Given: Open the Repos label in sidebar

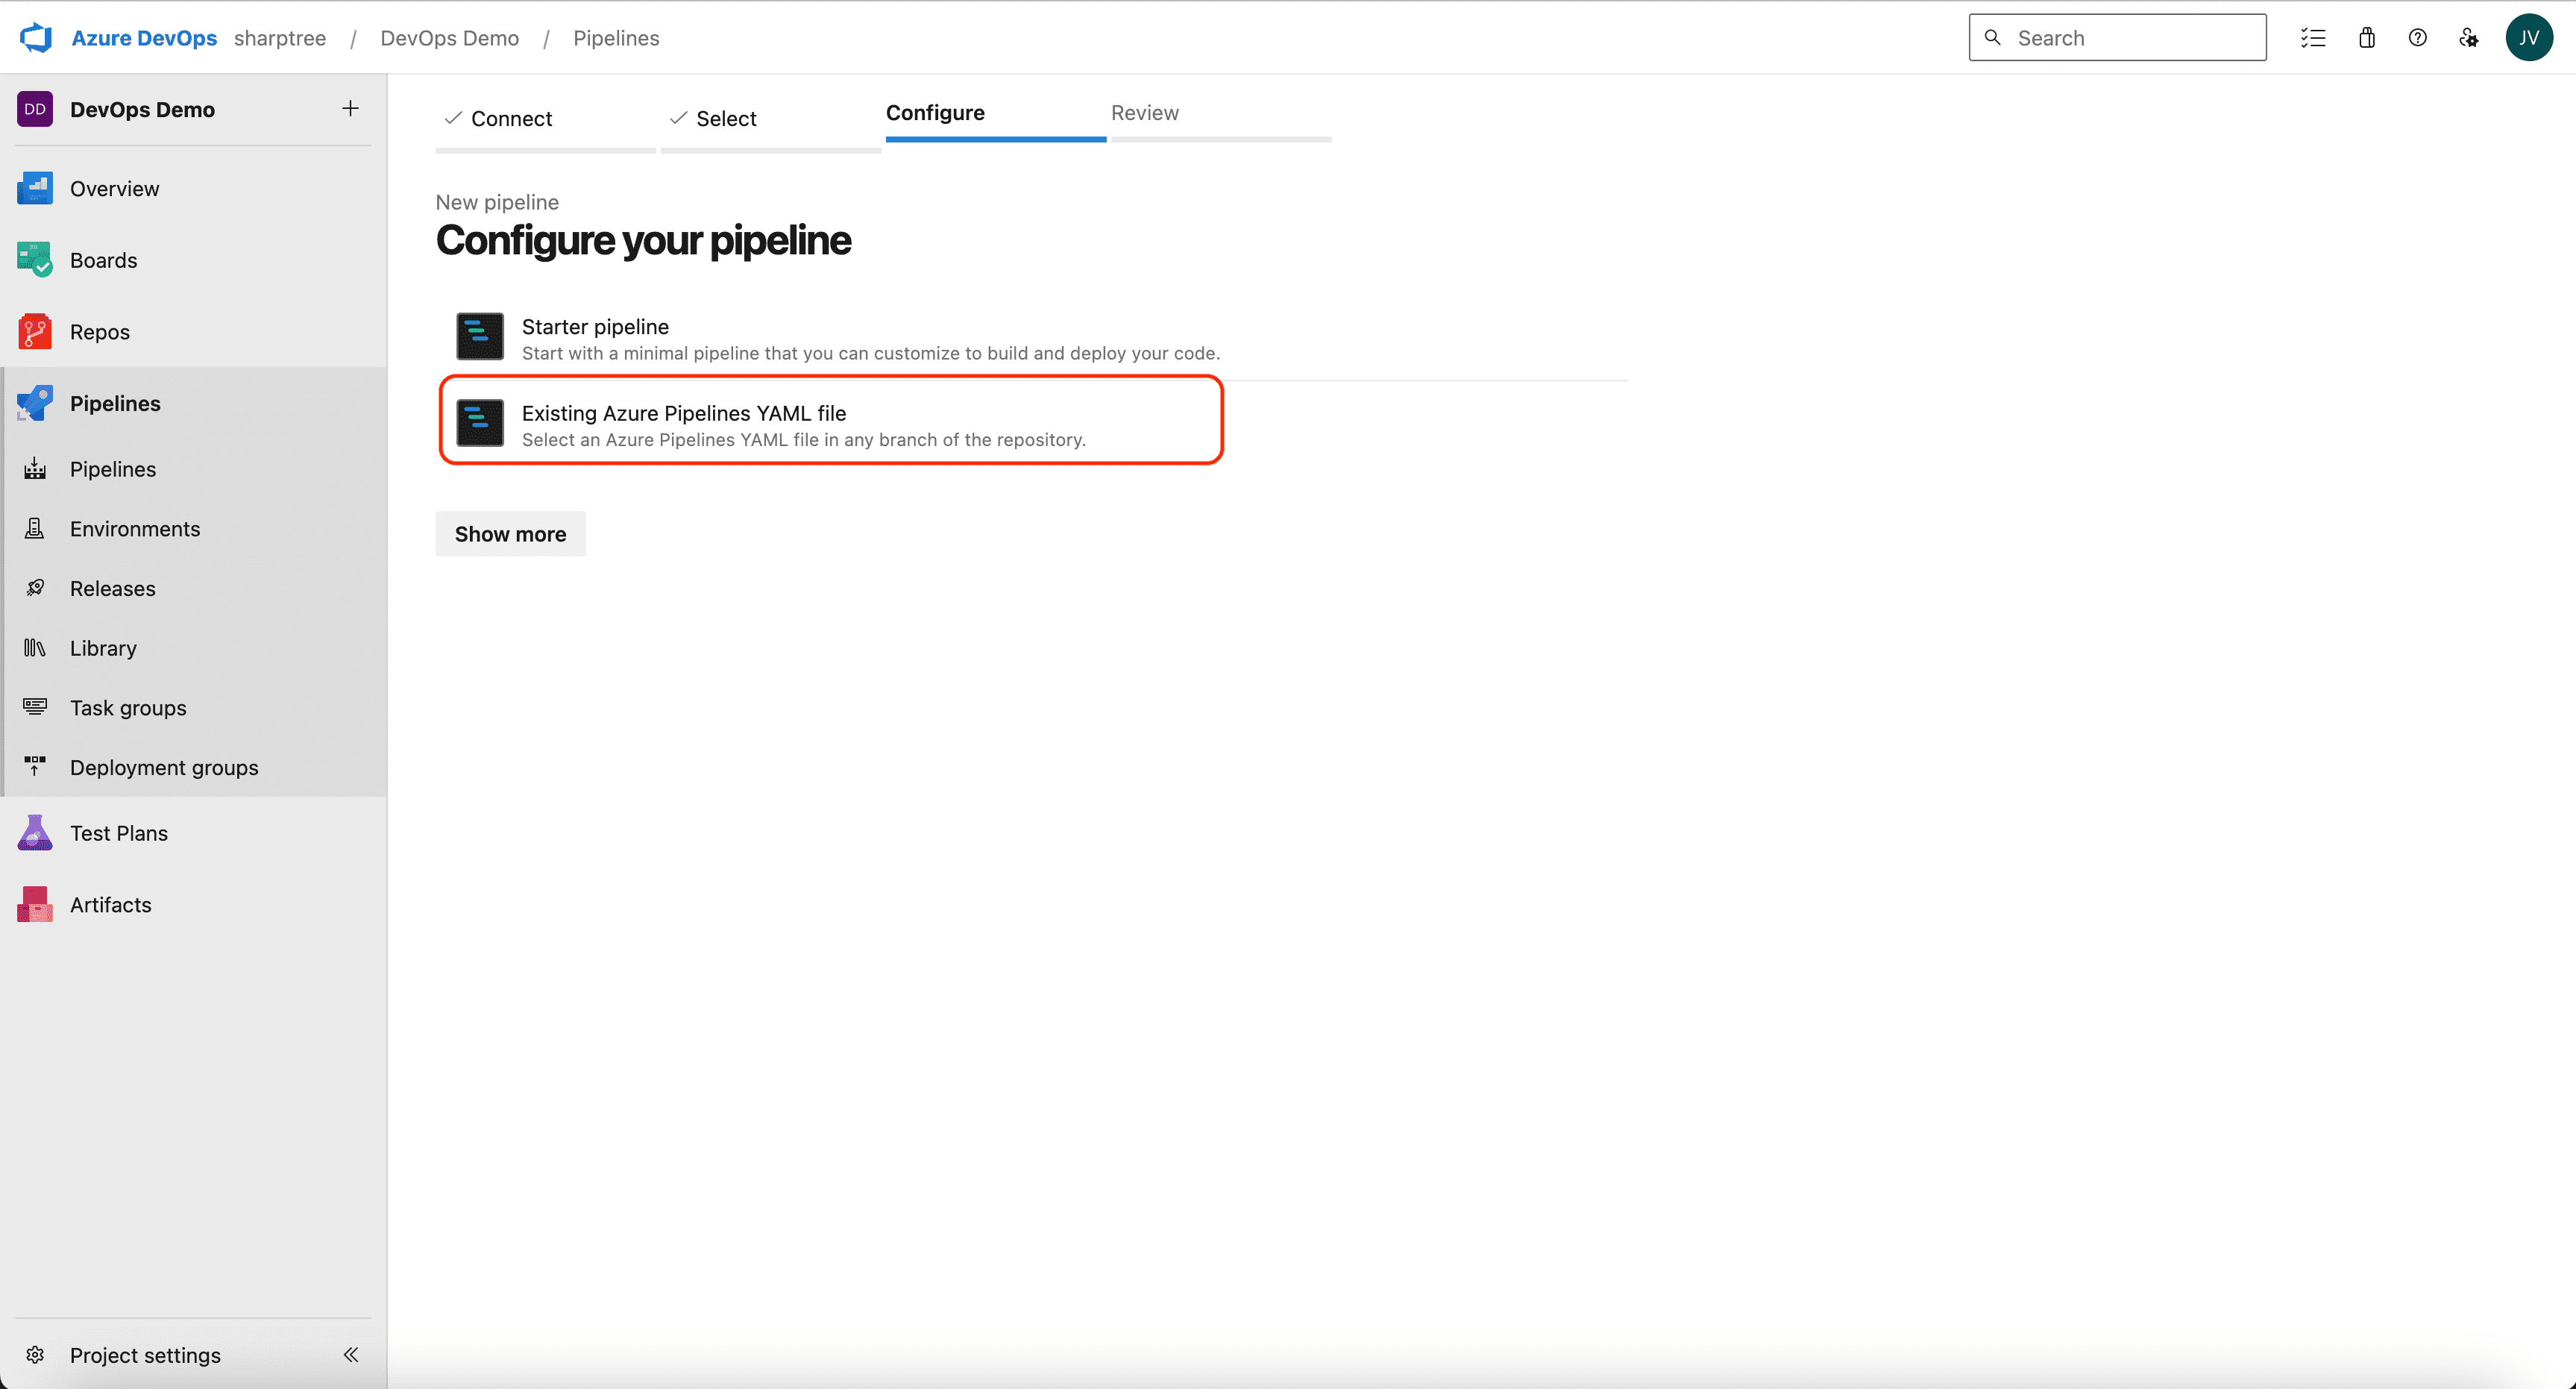Looking at the screenshot, I should pyautogui.click(x=100, y=332).
